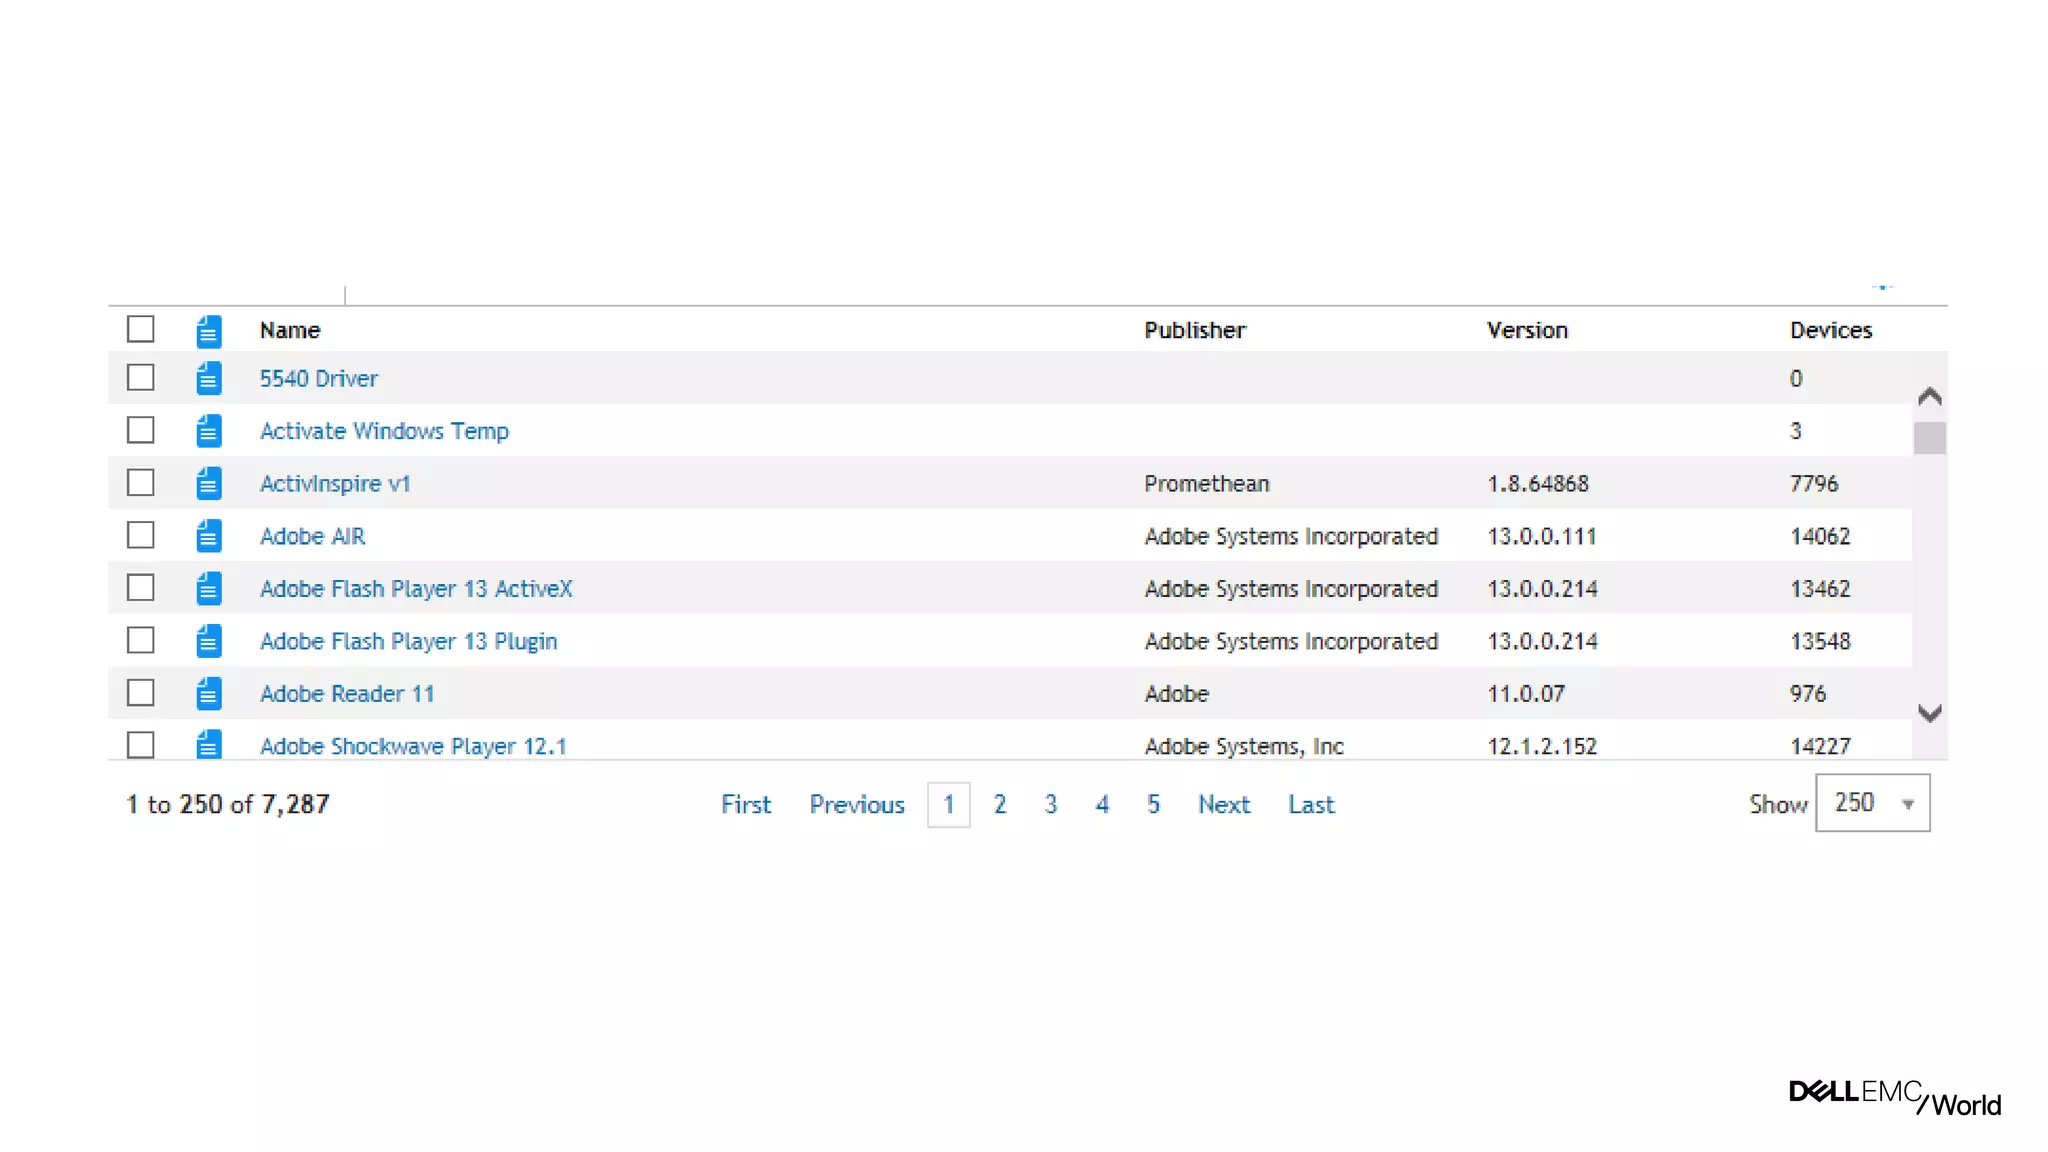
Task: Click document icon beside Adobe Flash Player 13 ActiveX
Action: (208, 589)
